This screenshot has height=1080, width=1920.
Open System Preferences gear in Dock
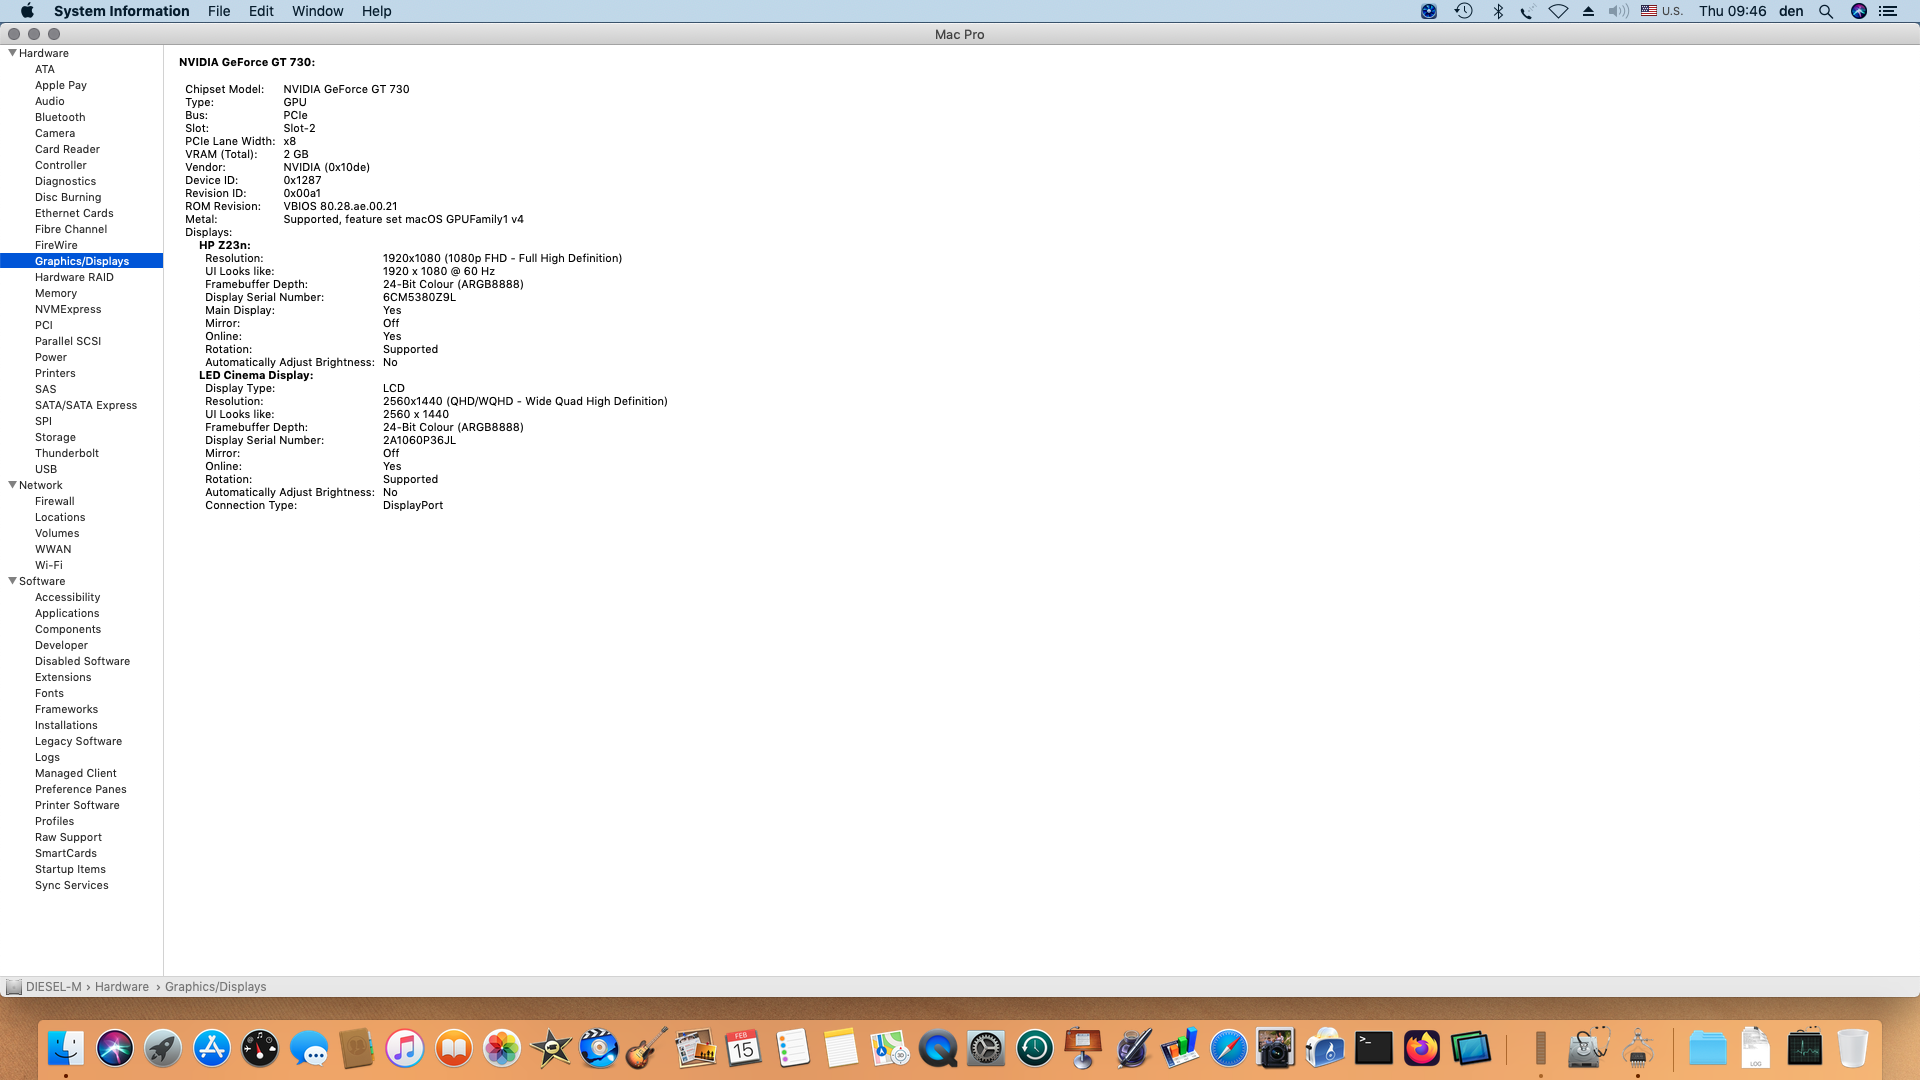(x=986, y=1048)
